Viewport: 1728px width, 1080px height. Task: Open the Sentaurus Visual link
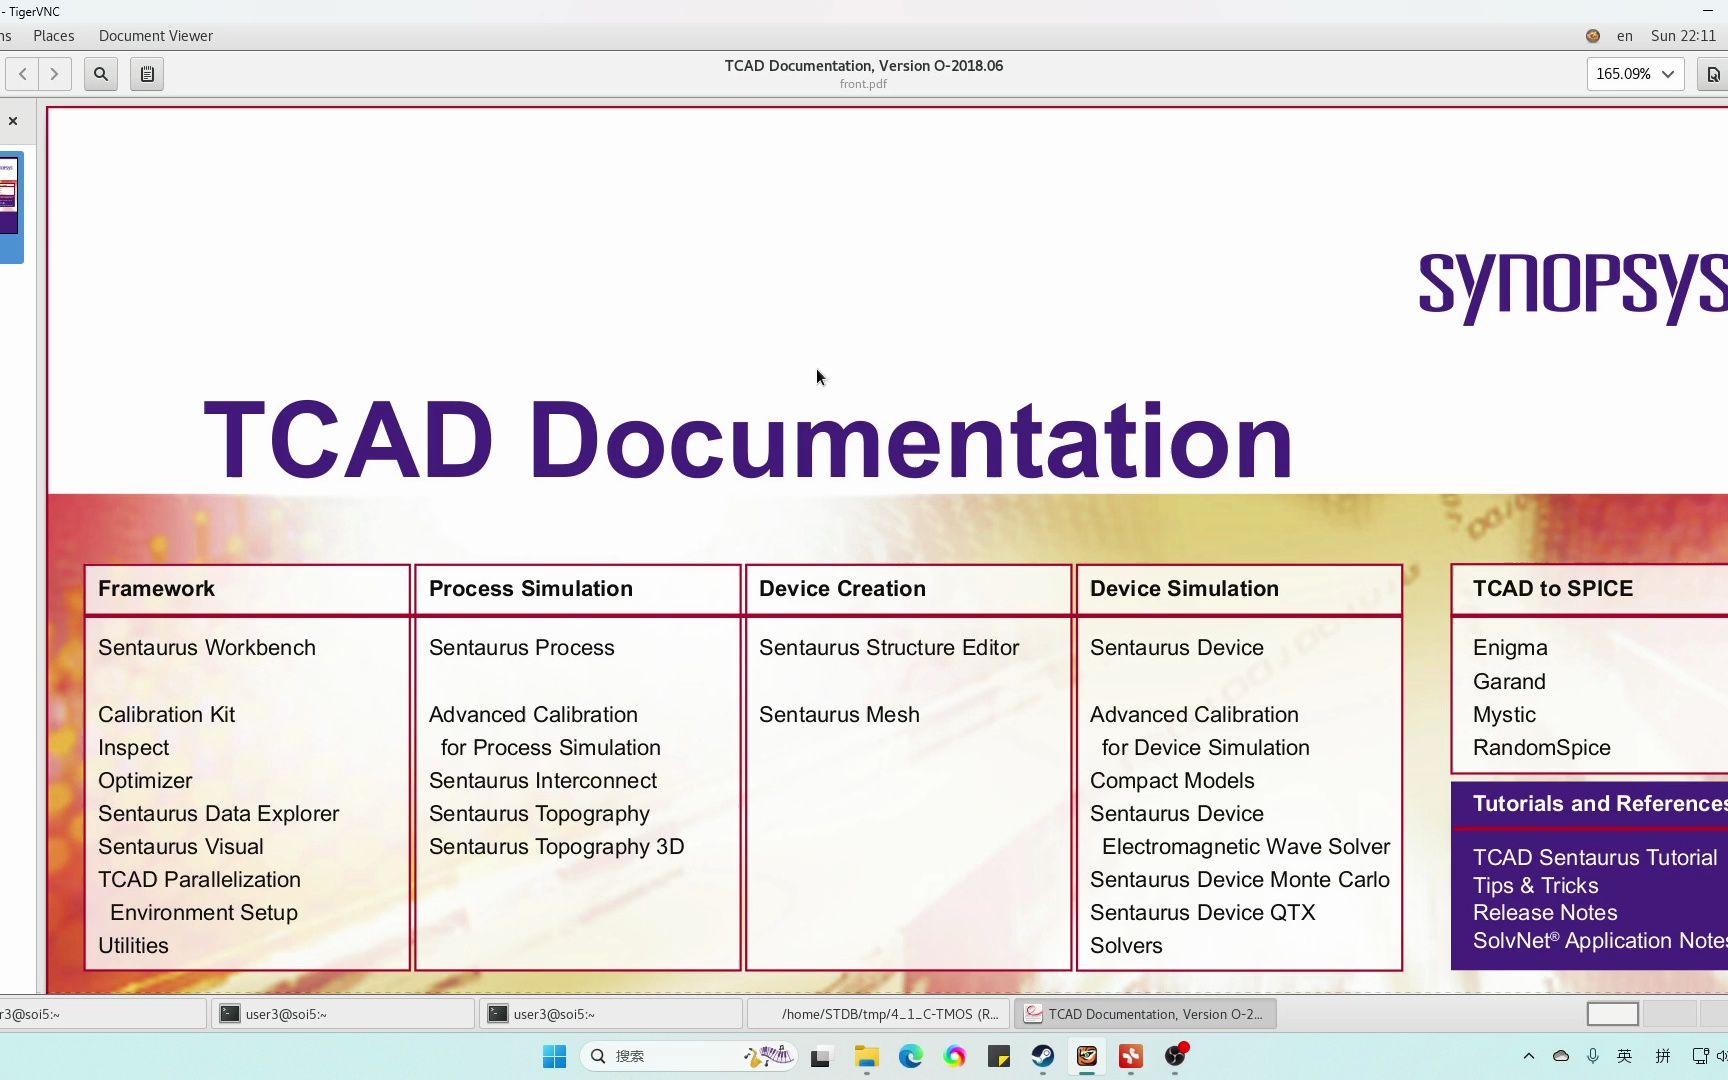[181, 847]
